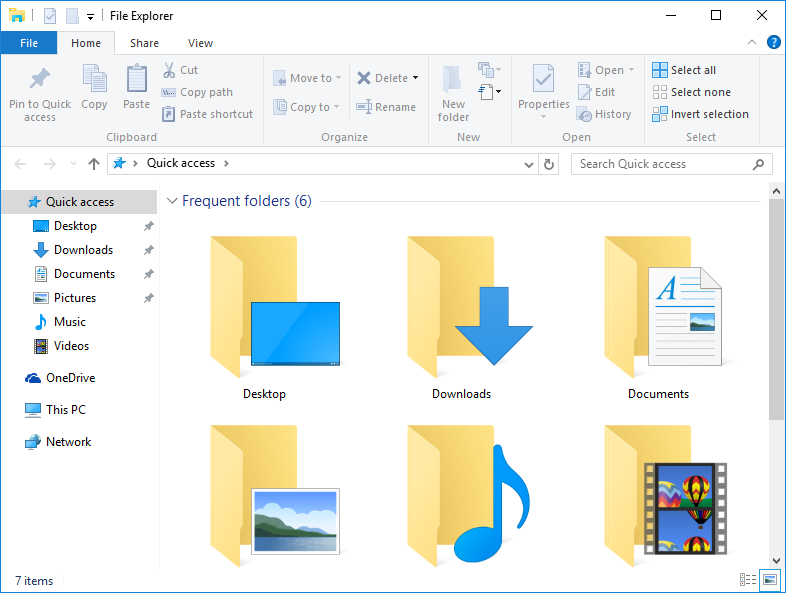The width and height of the screenshot is (786, 593).
Task: Minimize the ribbon with the chevron
Action: 753,43
